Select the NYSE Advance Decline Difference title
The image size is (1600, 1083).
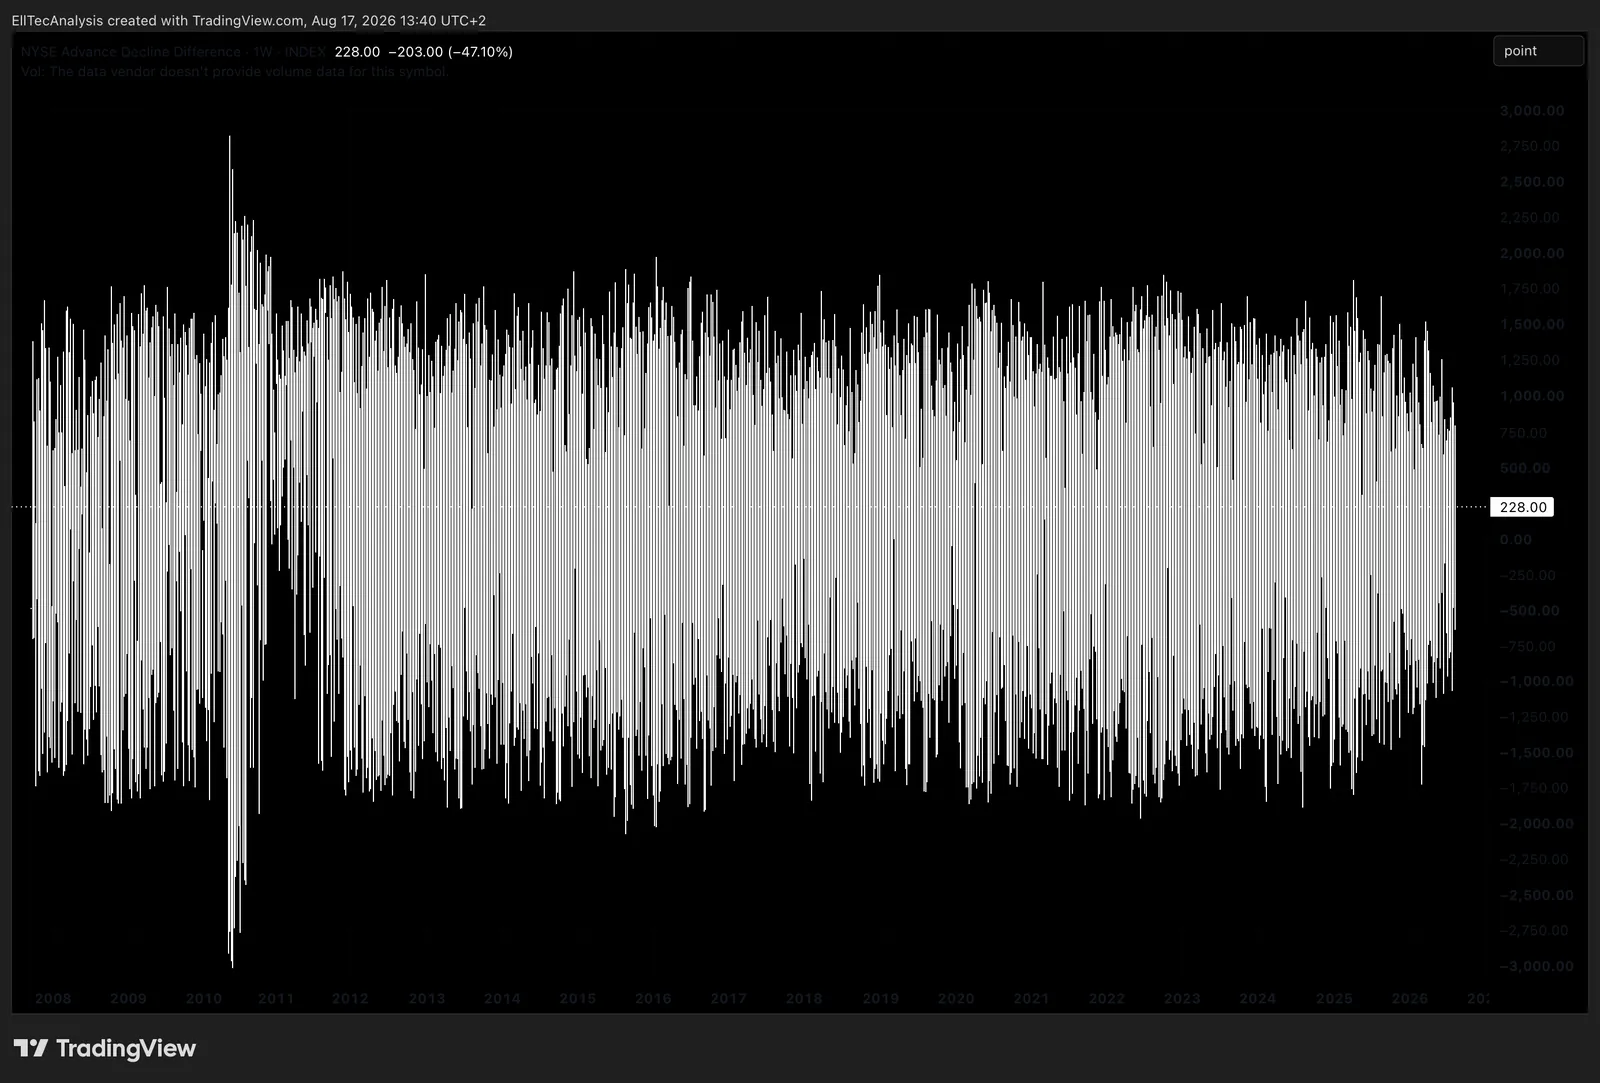131,52
